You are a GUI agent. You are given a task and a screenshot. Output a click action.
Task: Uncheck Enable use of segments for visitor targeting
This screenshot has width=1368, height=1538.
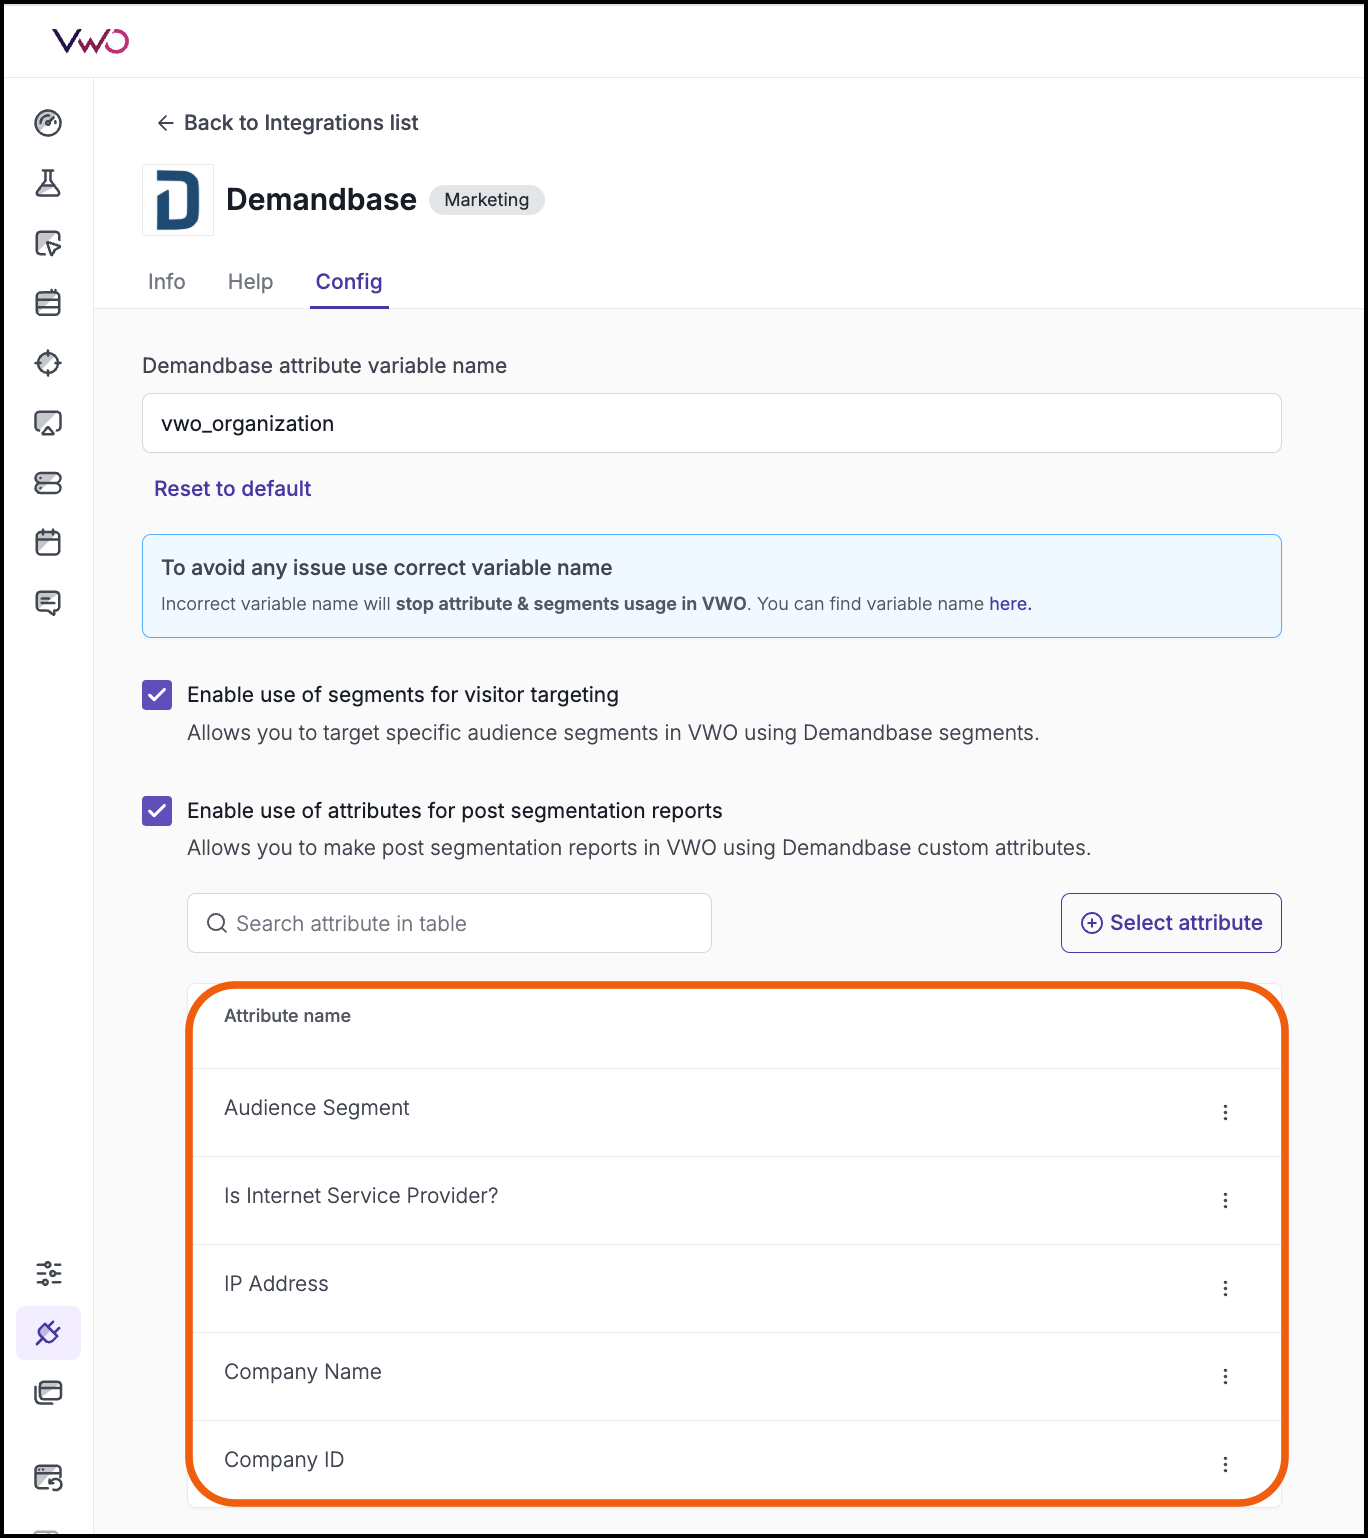click(157, 695)
